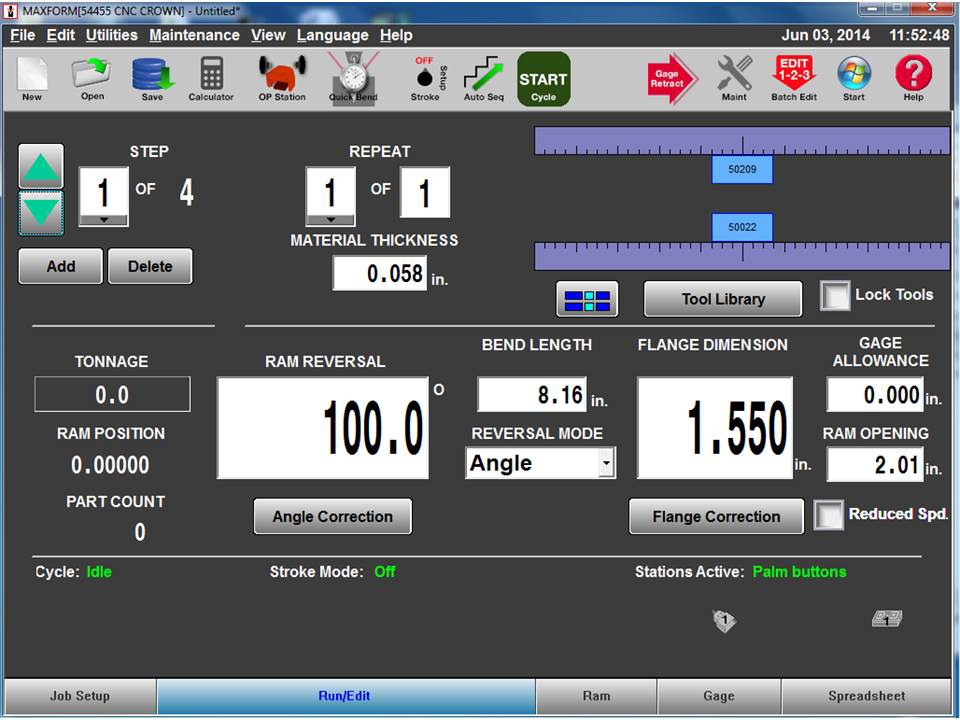Click the Angle Correction button

coord(332,516)
